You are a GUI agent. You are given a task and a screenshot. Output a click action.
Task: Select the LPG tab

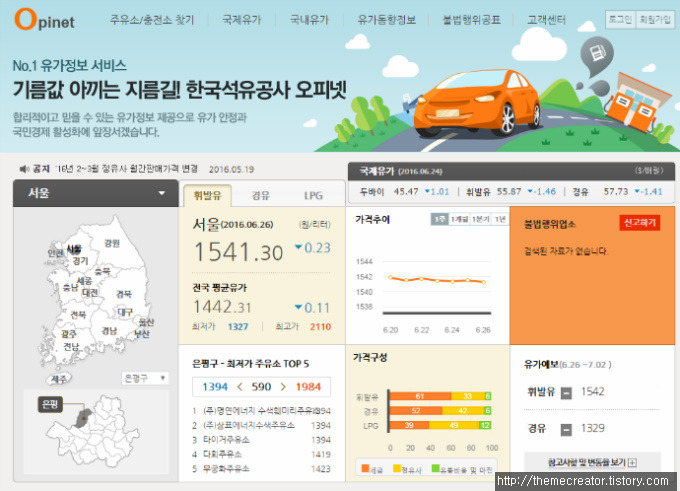pyautogui.click(x=313, y=196)
